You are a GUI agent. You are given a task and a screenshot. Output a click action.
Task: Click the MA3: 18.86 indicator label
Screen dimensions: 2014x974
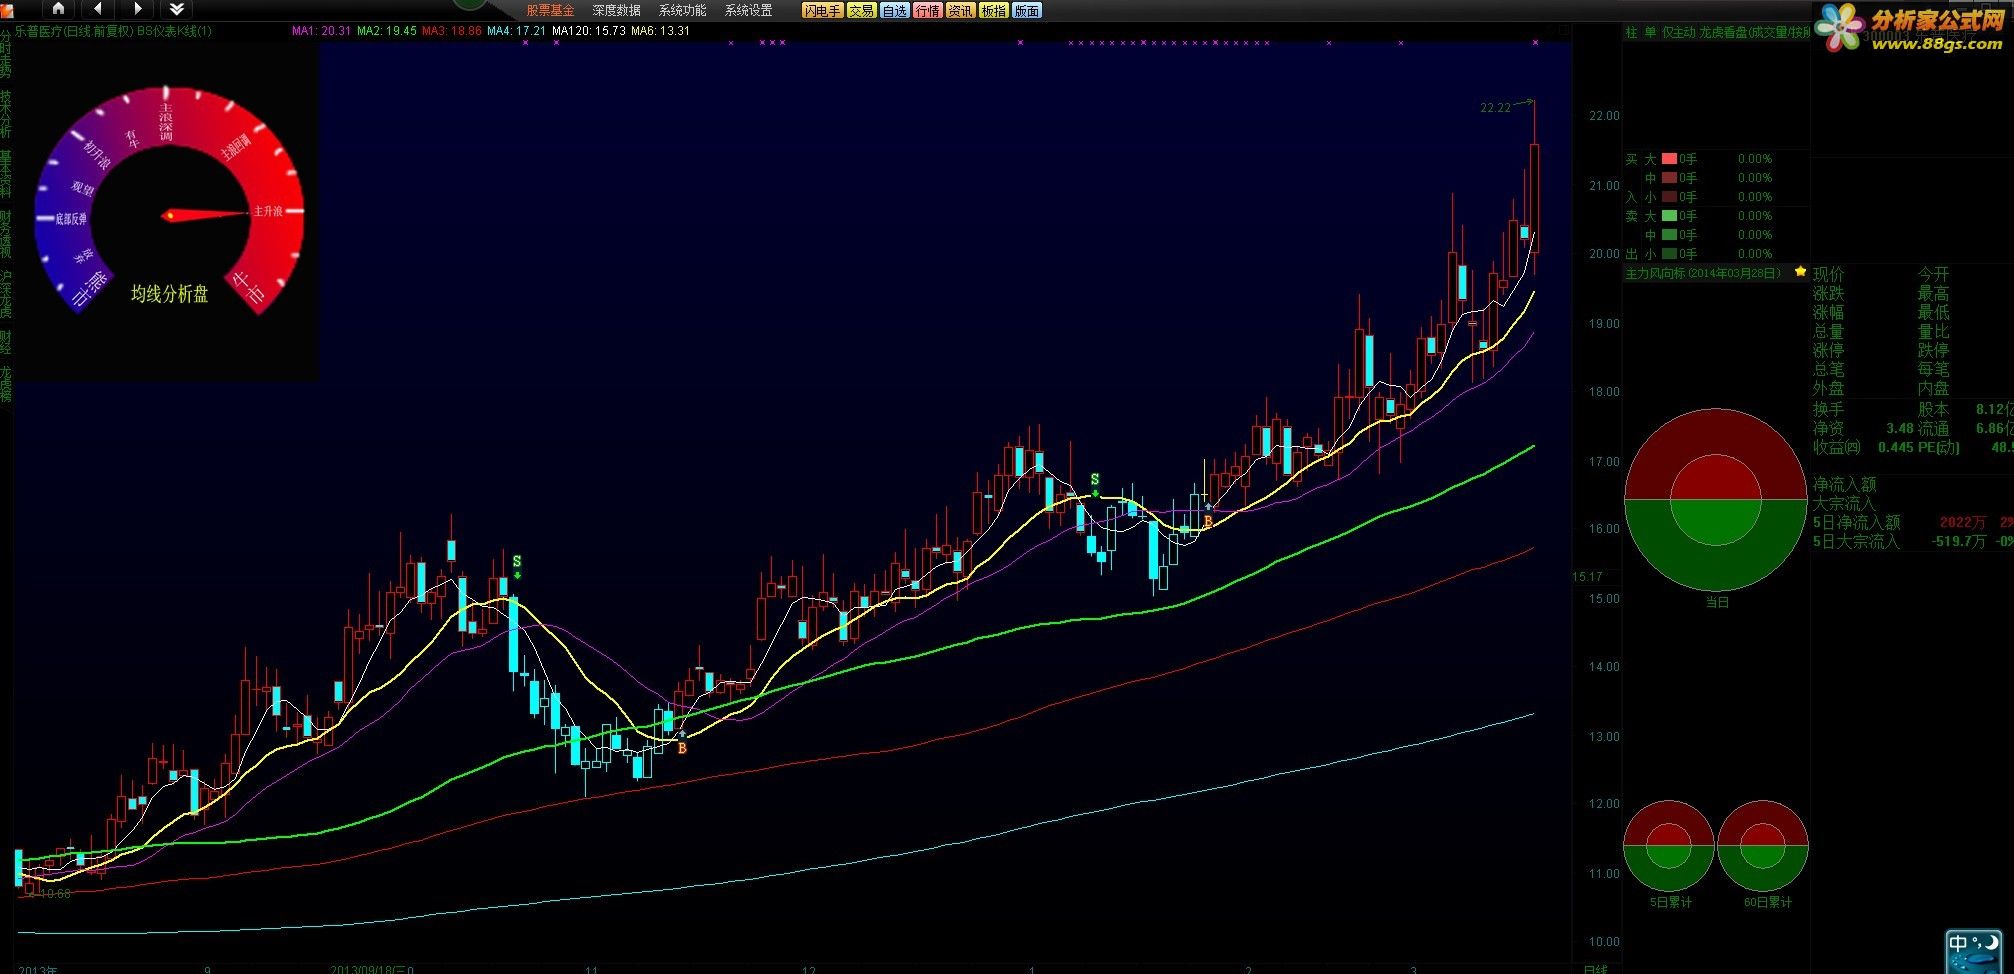(x=451, y=31)
